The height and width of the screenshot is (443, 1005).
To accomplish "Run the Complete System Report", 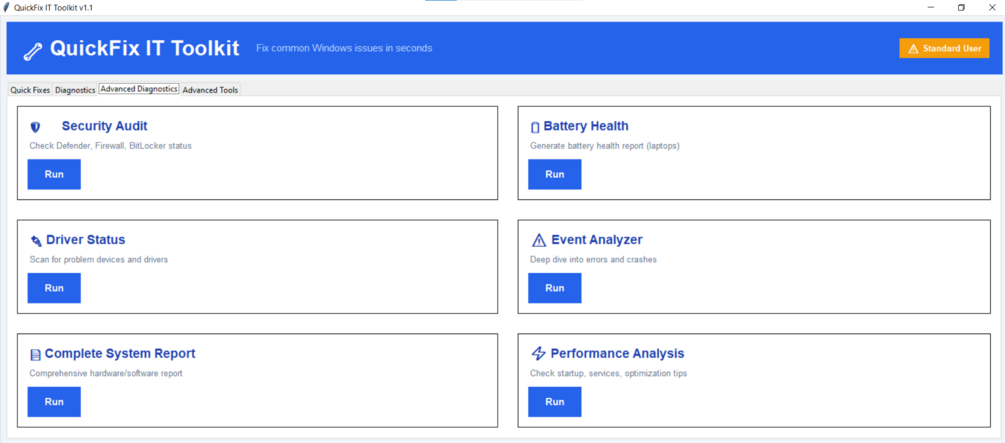I will point(54,402).
